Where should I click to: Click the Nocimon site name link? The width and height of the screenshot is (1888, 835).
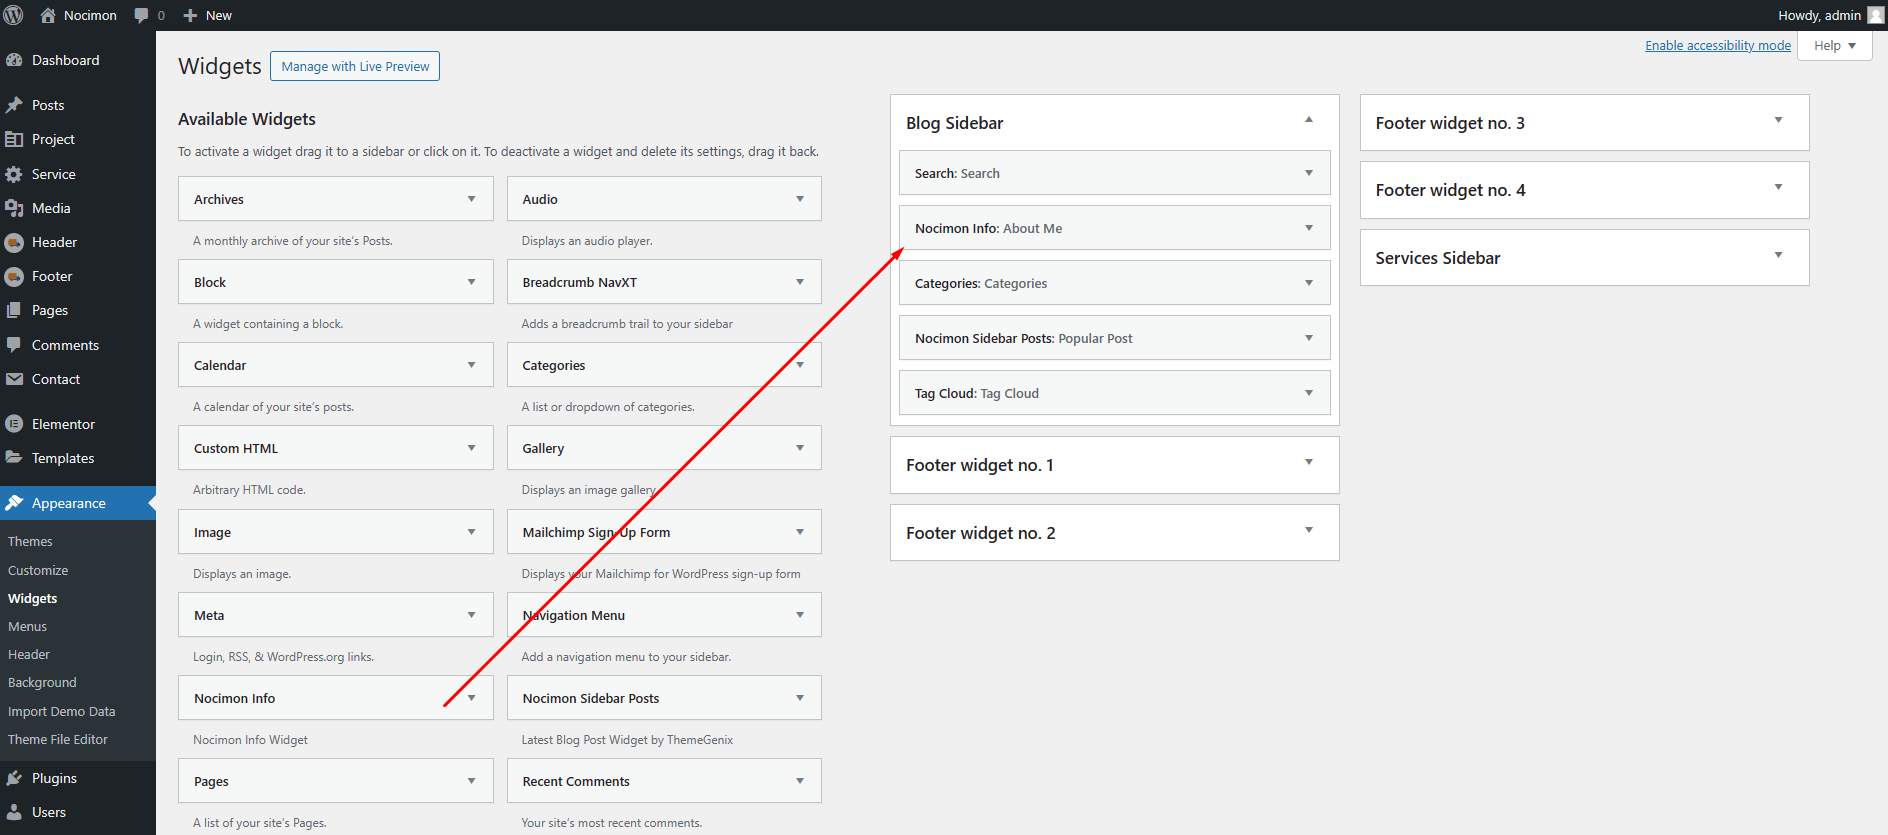[90, 15]
